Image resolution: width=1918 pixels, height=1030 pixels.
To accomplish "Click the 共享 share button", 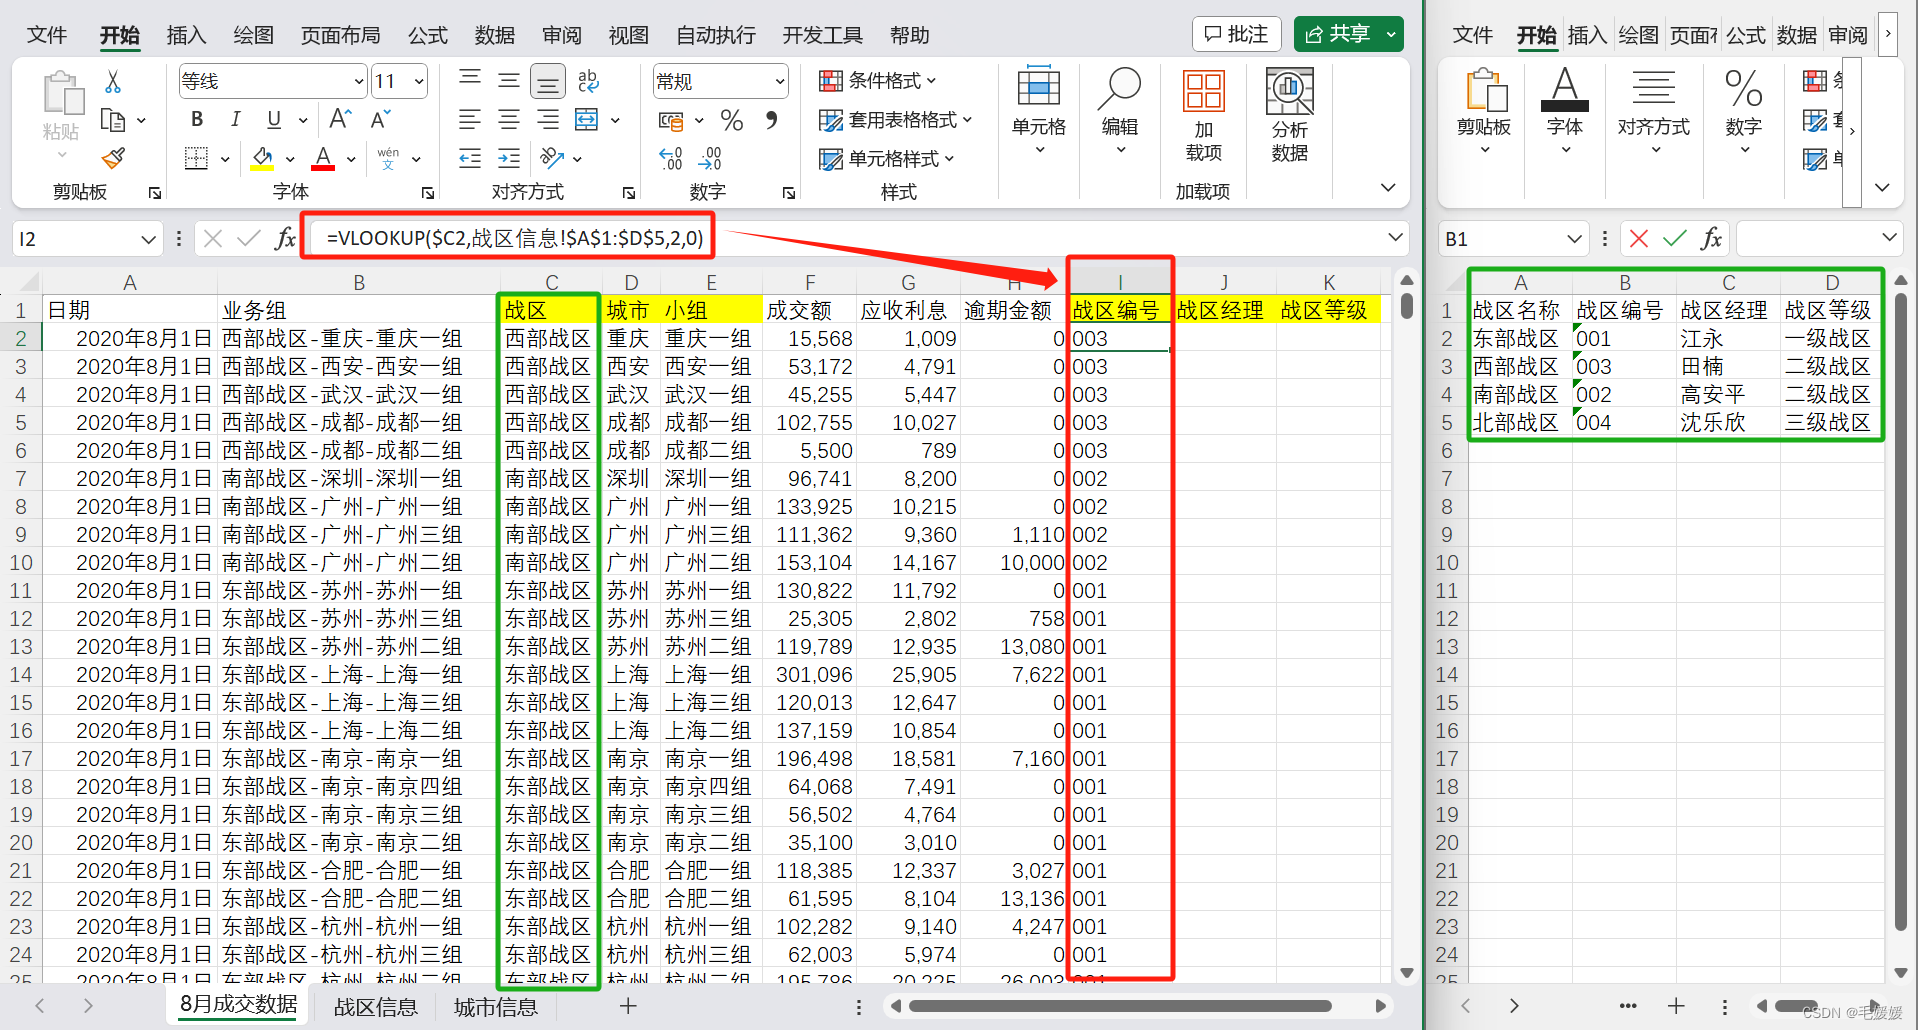I will click(x=1349, y=34).
